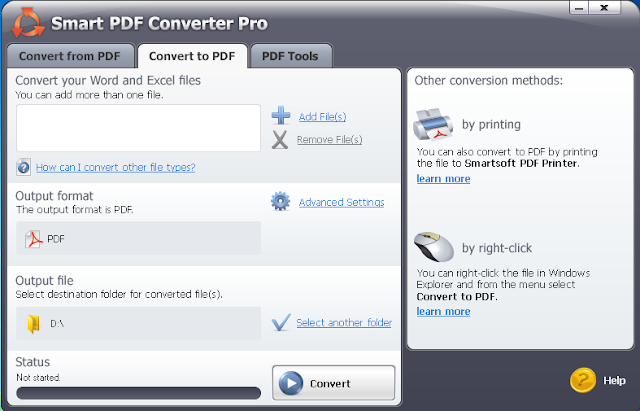Minimize the Smart PDF Converter window

pyautogui.click(x=579, y=8)
